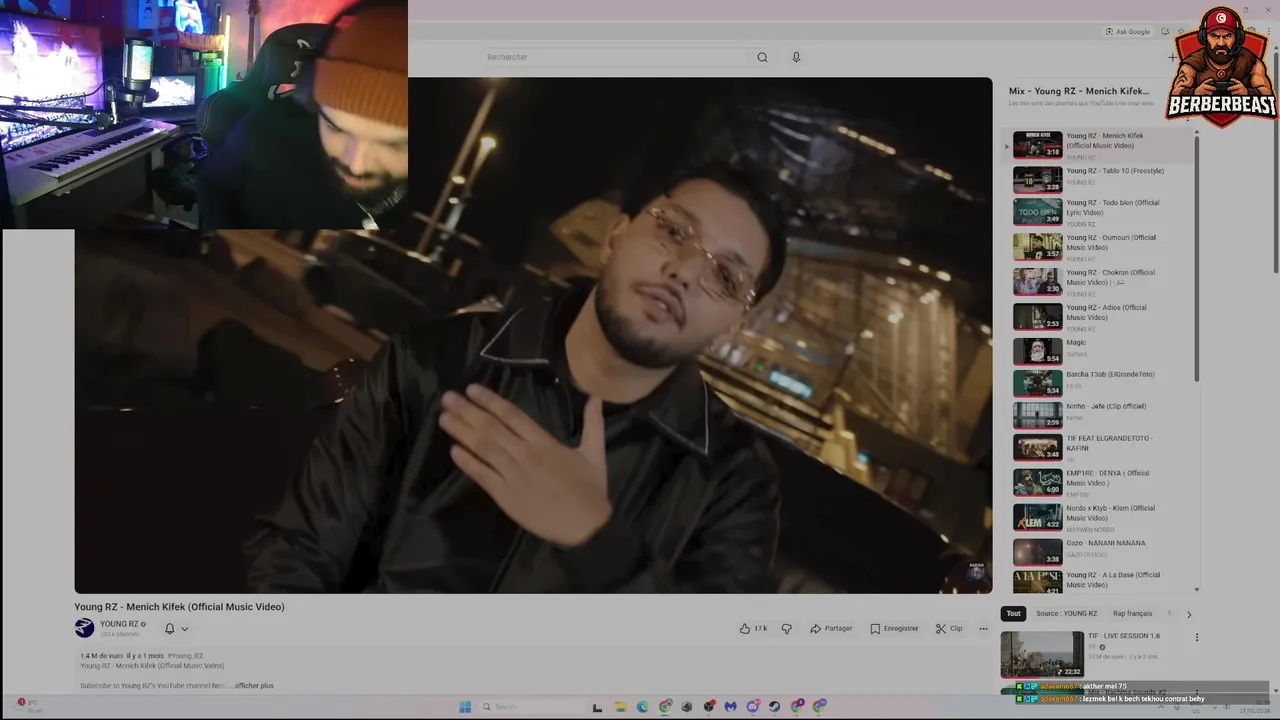This screenshot has width=1280, height=720.
Task: Click the channel watermark in video corner
Action: [977, 571]
